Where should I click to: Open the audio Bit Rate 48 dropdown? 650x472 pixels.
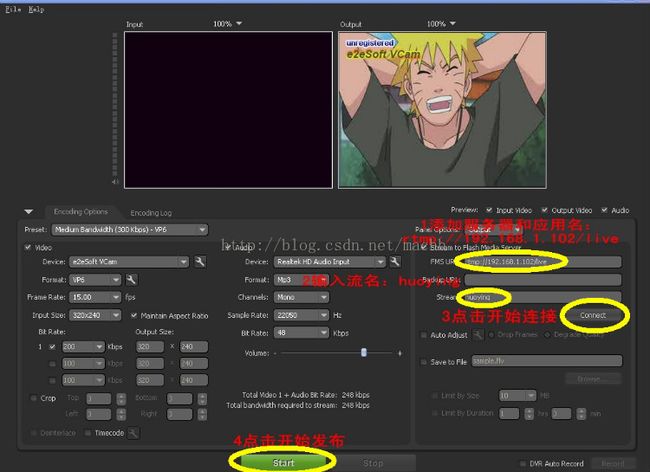click(301, 333)
